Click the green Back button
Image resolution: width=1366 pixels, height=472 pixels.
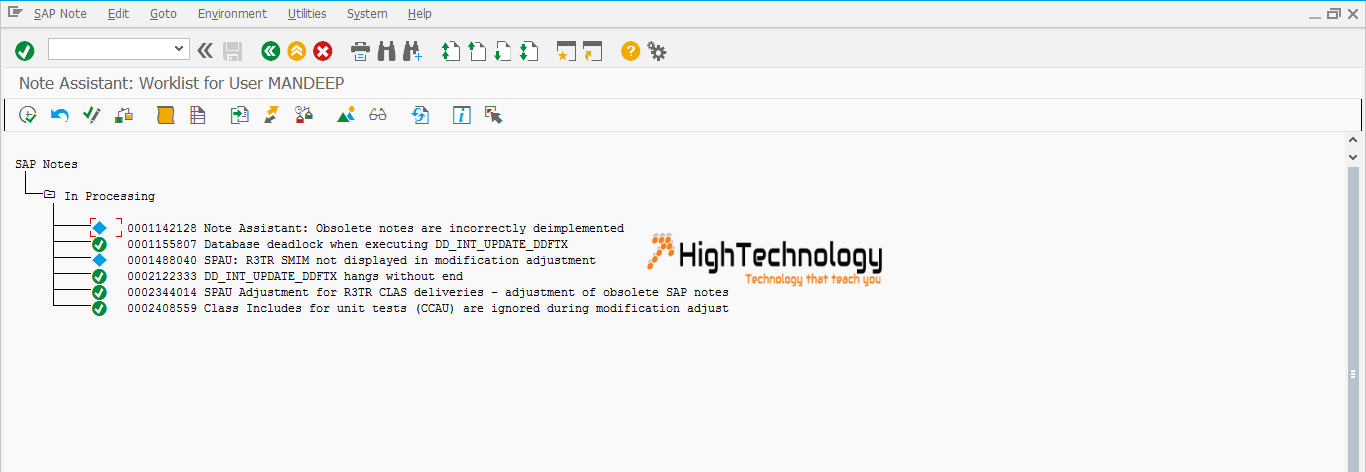(270, 51)
